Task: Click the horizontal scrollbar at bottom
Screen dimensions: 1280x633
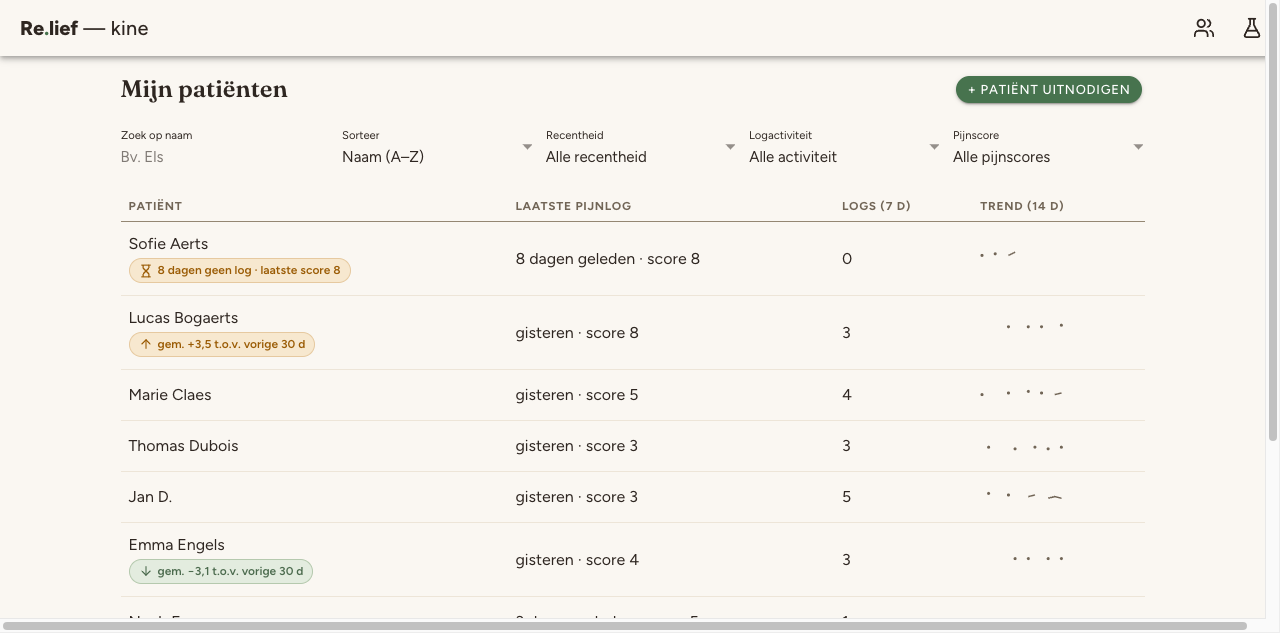Action: pyautogui.click(x=625, y=626)
